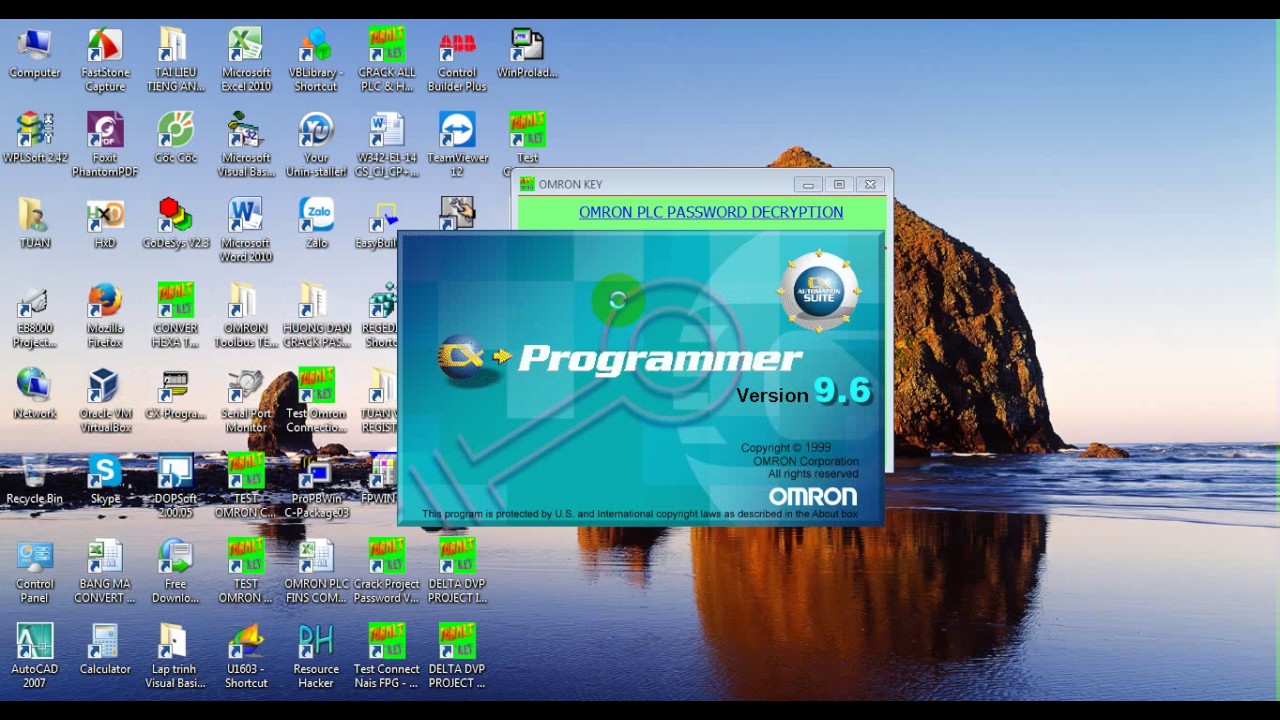
Task: Open Test Omron Connection shortcut
Action: click(316, 401)
